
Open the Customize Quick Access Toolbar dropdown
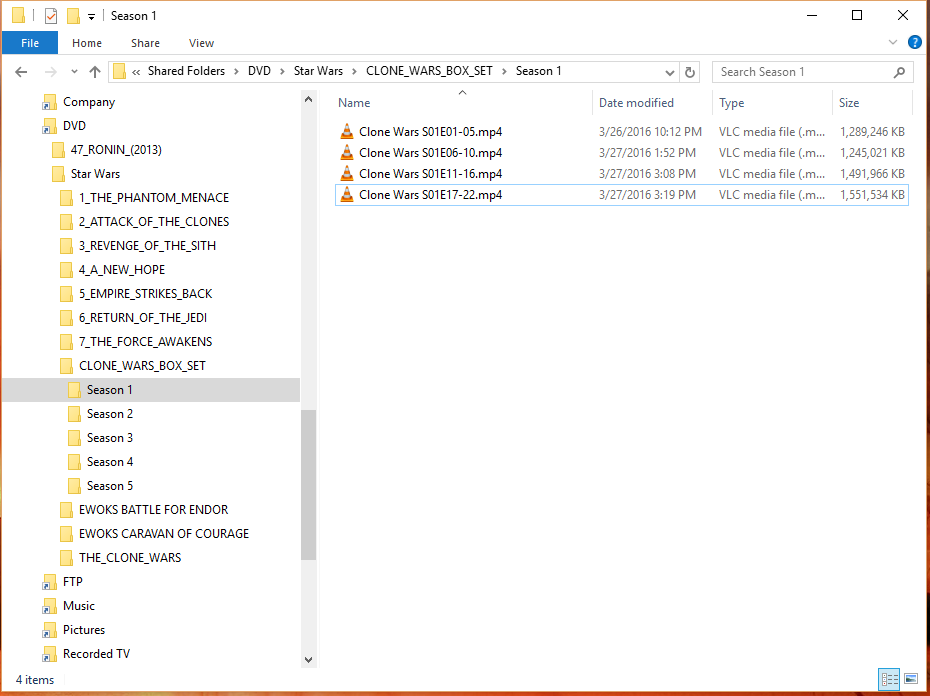pos(93,16)
